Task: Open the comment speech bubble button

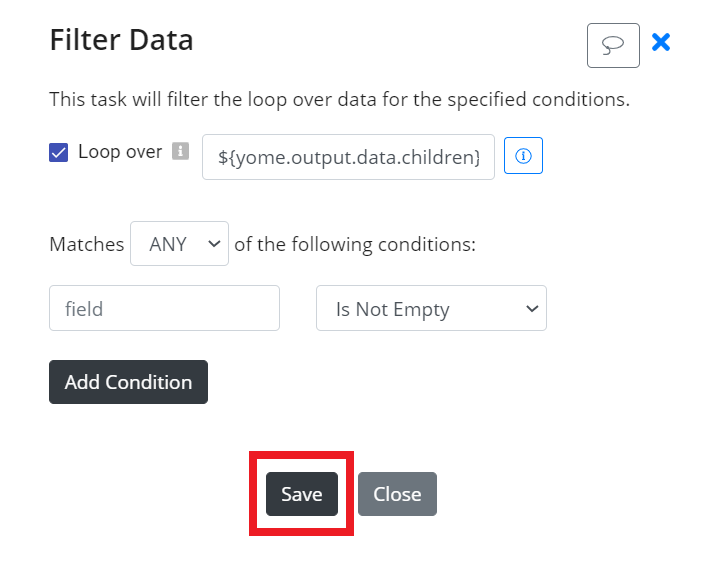Action: [613, 45]
